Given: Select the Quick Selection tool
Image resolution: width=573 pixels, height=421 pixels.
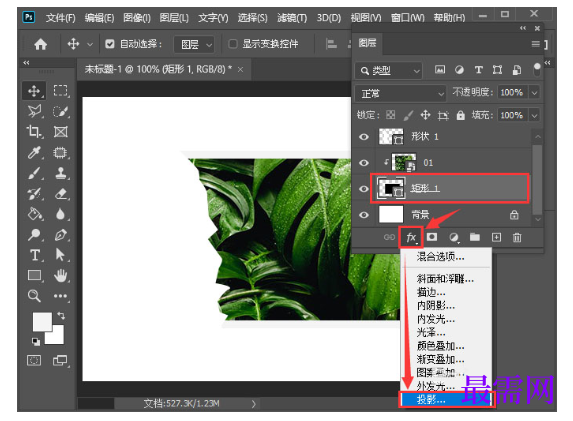Looking at the screenshot, I should click(60, 111).
